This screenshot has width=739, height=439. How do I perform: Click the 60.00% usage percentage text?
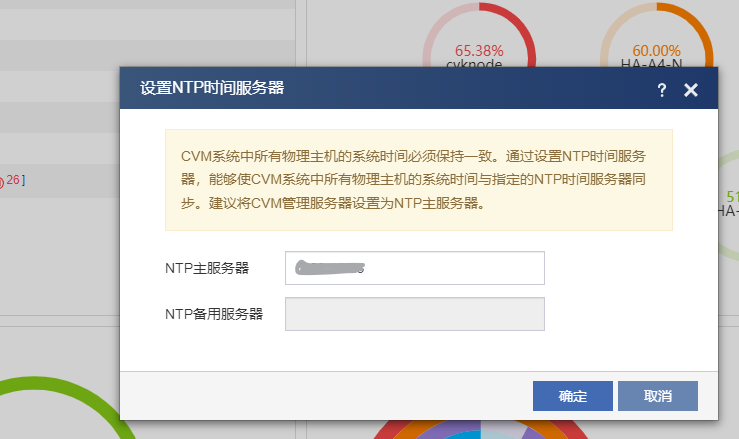(x=656, y=50)
